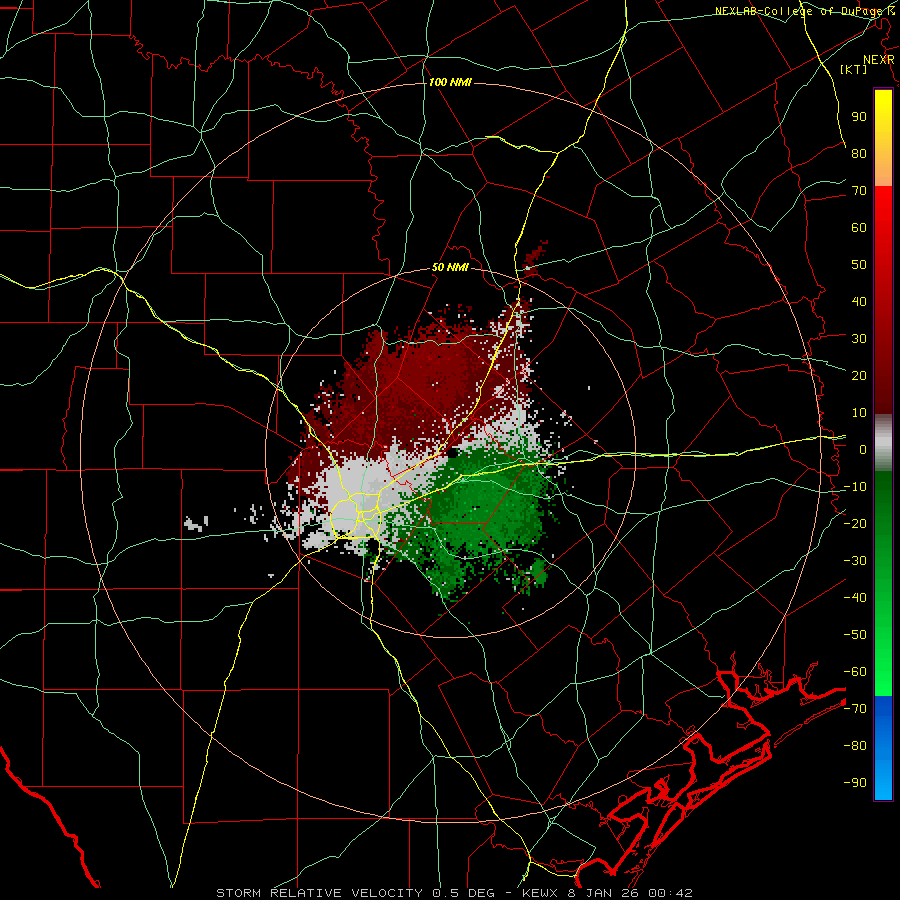Pick the bright green segment near -60
The image size is (900, 900).
[x=883, y=672]
